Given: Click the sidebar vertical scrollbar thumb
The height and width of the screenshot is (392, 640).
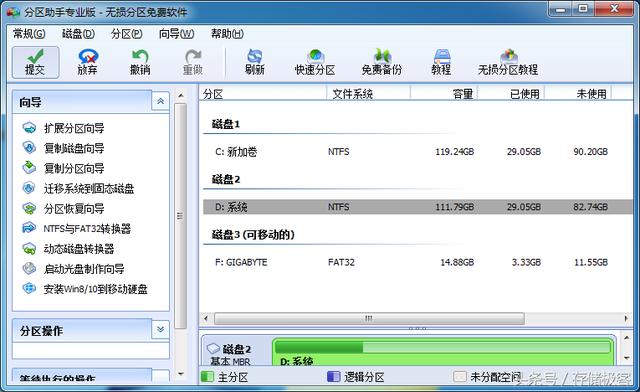Looking at the screenshot, I should tap(180, 216).
